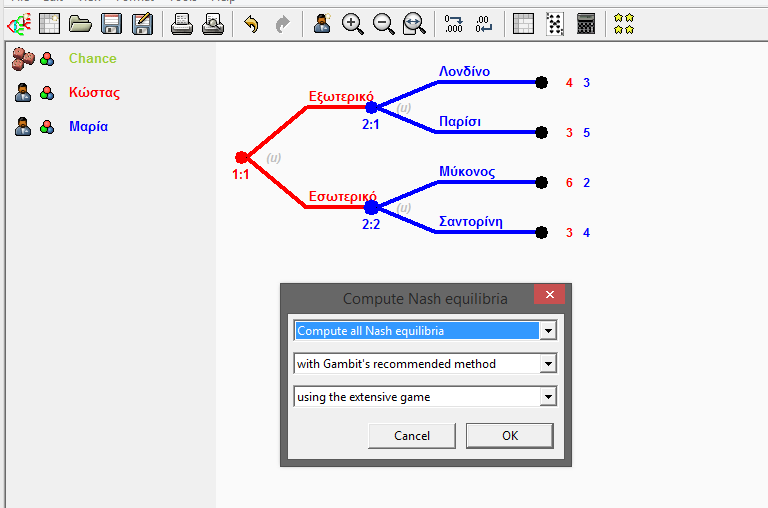Click the calculator compute equilibria icon
The width and height of the screenshot is (768, 508).
tap(586, 24)
